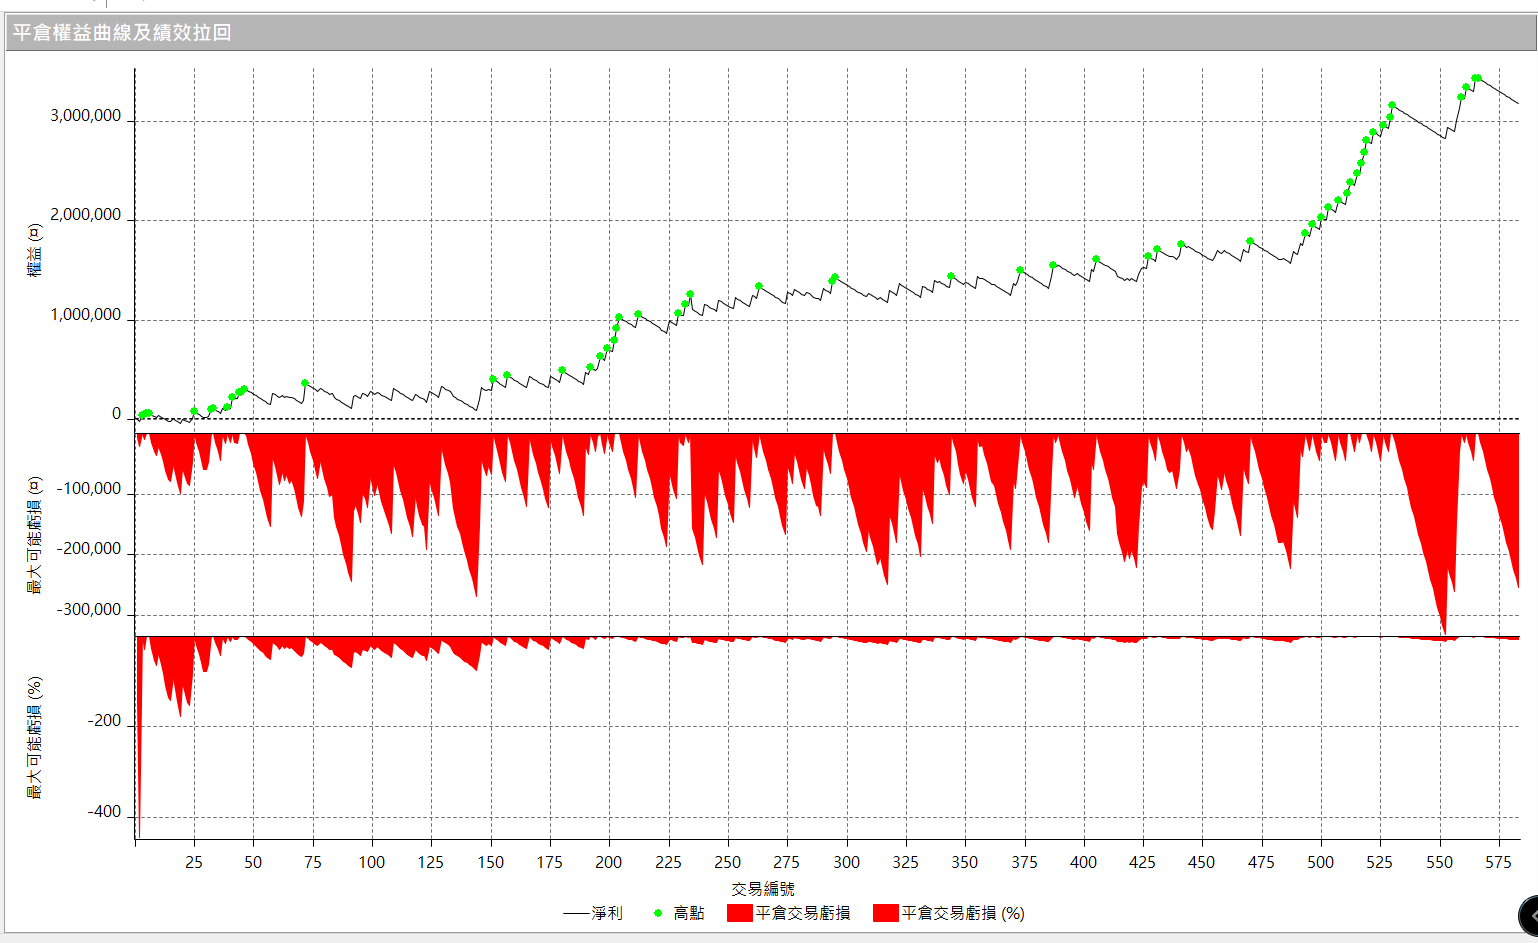The height and width of the screenshot is (943, 1538).
Task: Click the green 高點 legend dot
Action: pyautogui.click(x=658, y=913)
